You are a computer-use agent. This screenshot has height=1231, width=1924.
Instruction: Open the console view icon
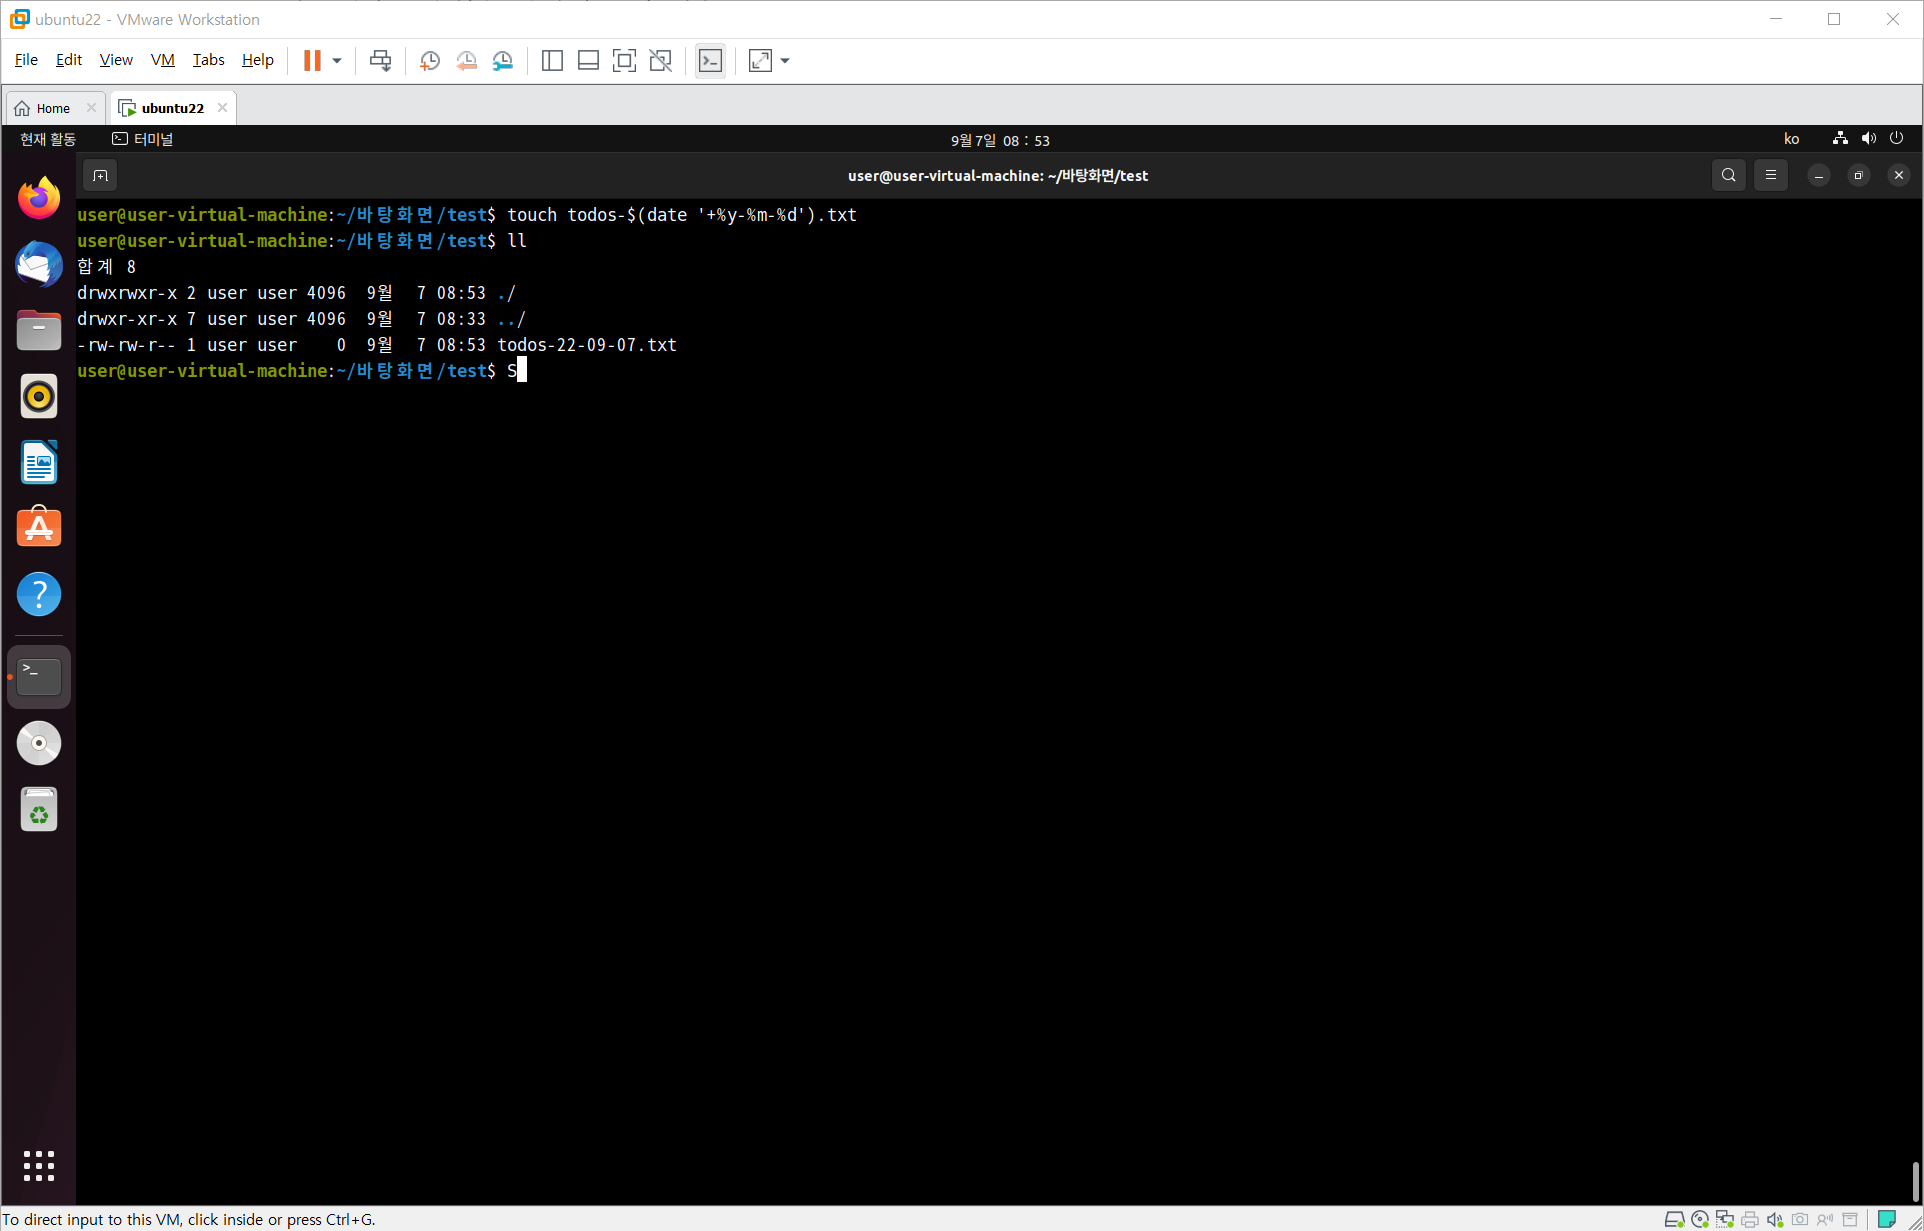pos(710,61)
